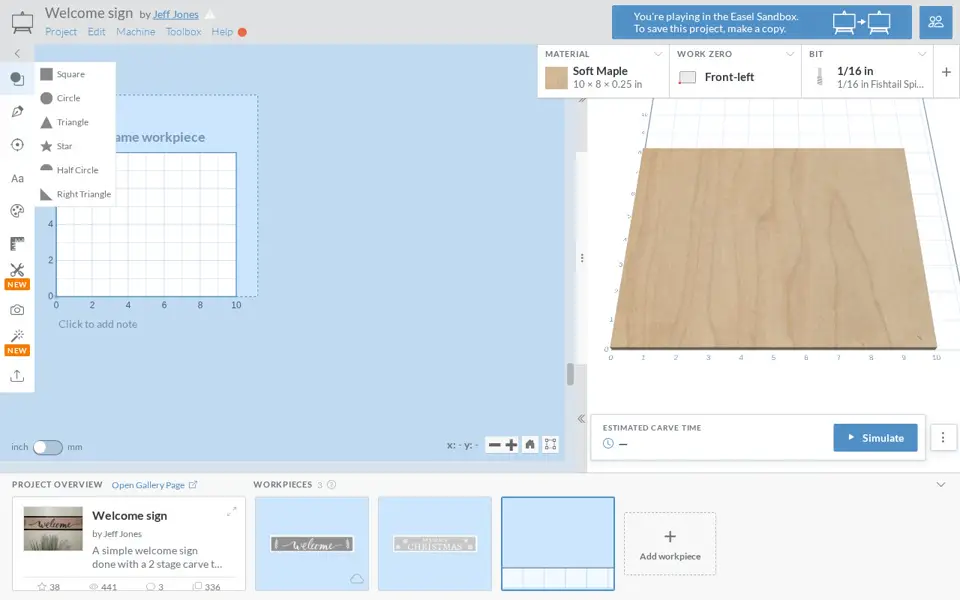Collapse the left sidebar with back arrow
The image size is (960, 600).
tap(17, 53)
